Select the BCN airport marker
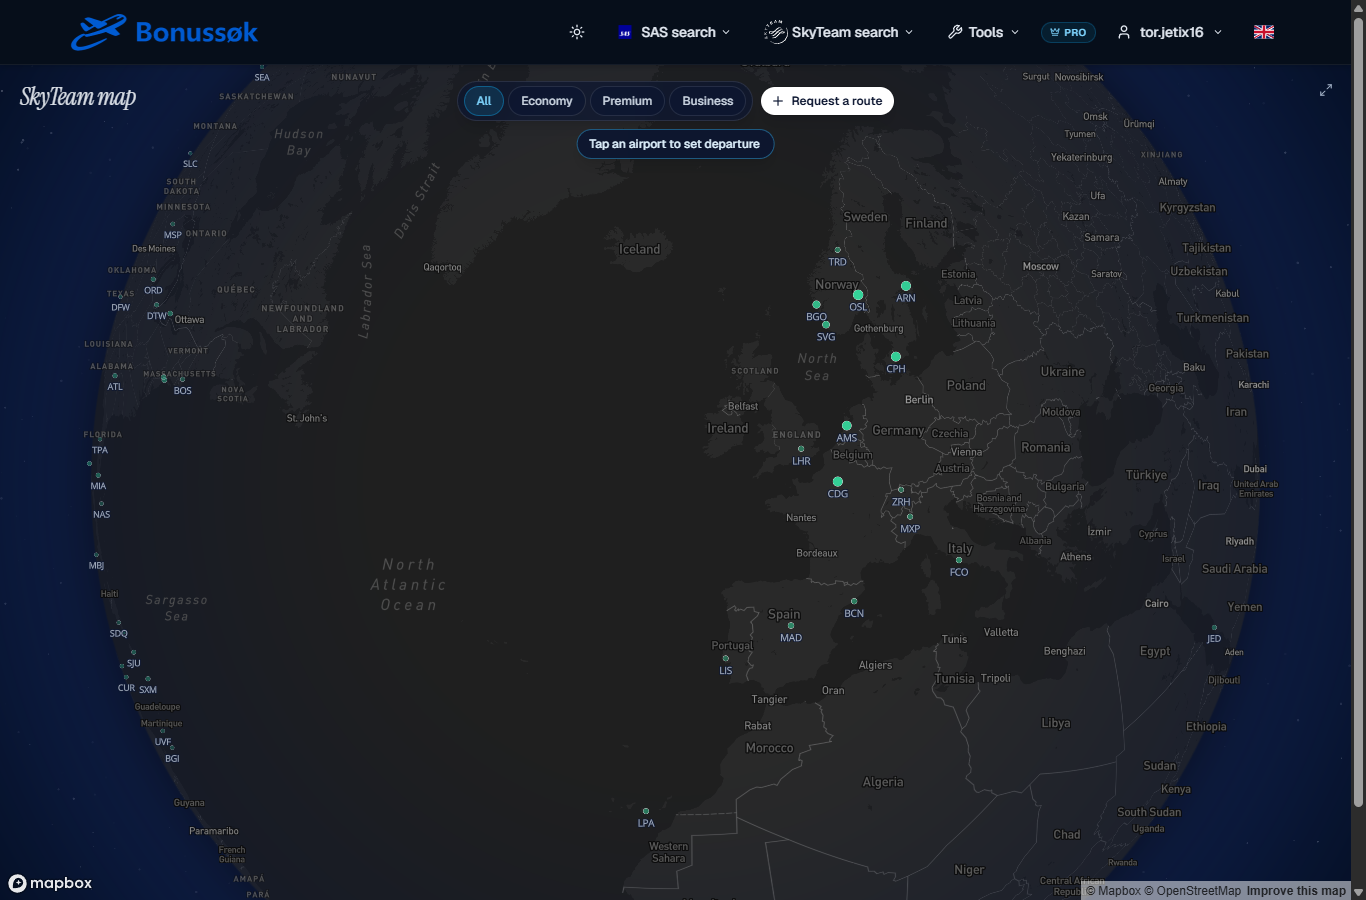 854,602
